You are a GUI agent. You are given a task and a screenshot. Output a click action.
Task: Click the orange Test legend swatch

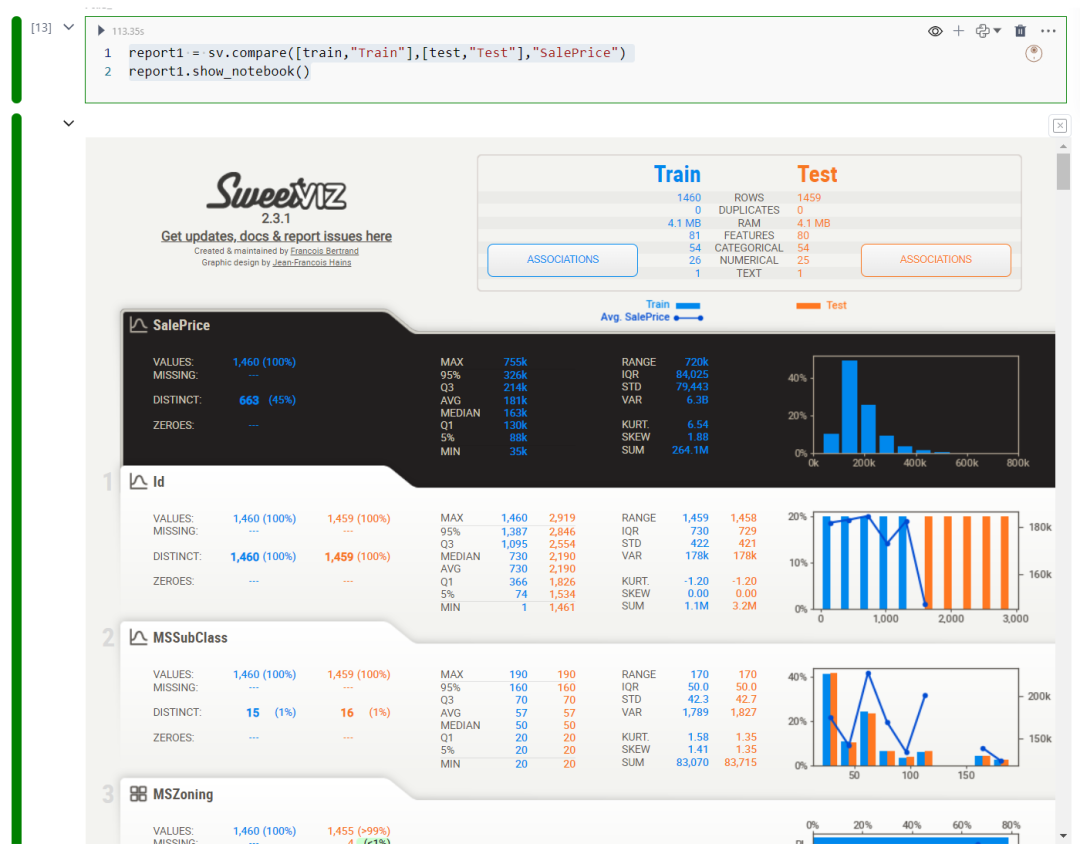click(808, 306)
